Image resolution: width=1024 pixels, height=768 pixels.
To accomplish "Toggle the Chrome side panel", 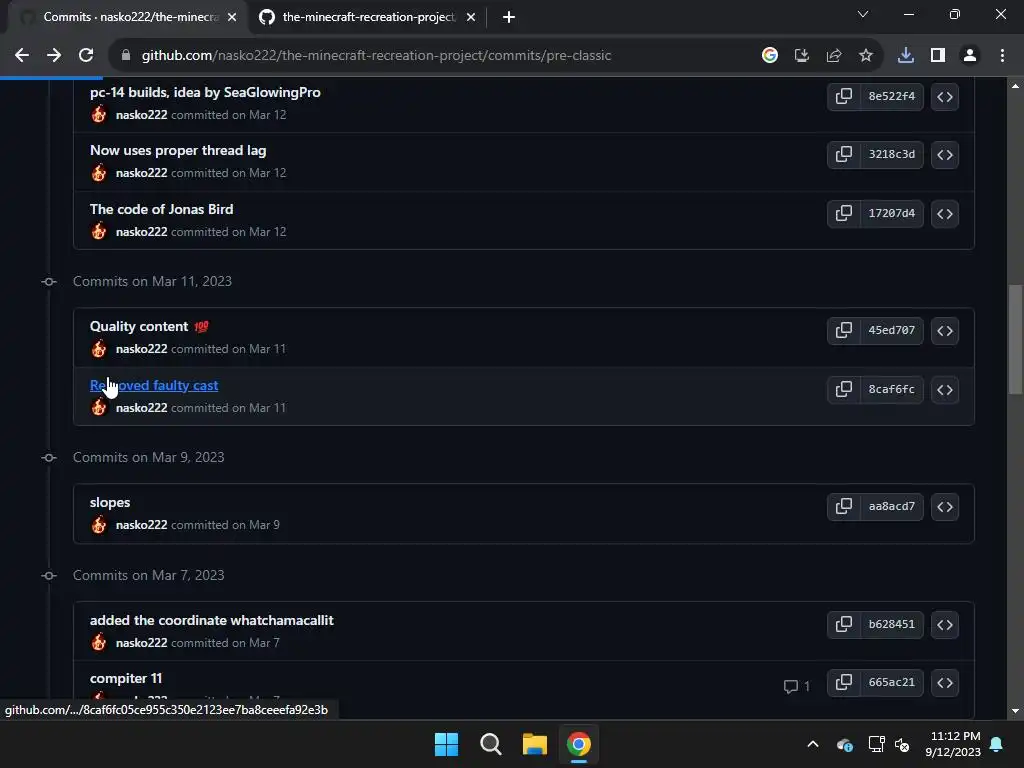I will point(938,56).
